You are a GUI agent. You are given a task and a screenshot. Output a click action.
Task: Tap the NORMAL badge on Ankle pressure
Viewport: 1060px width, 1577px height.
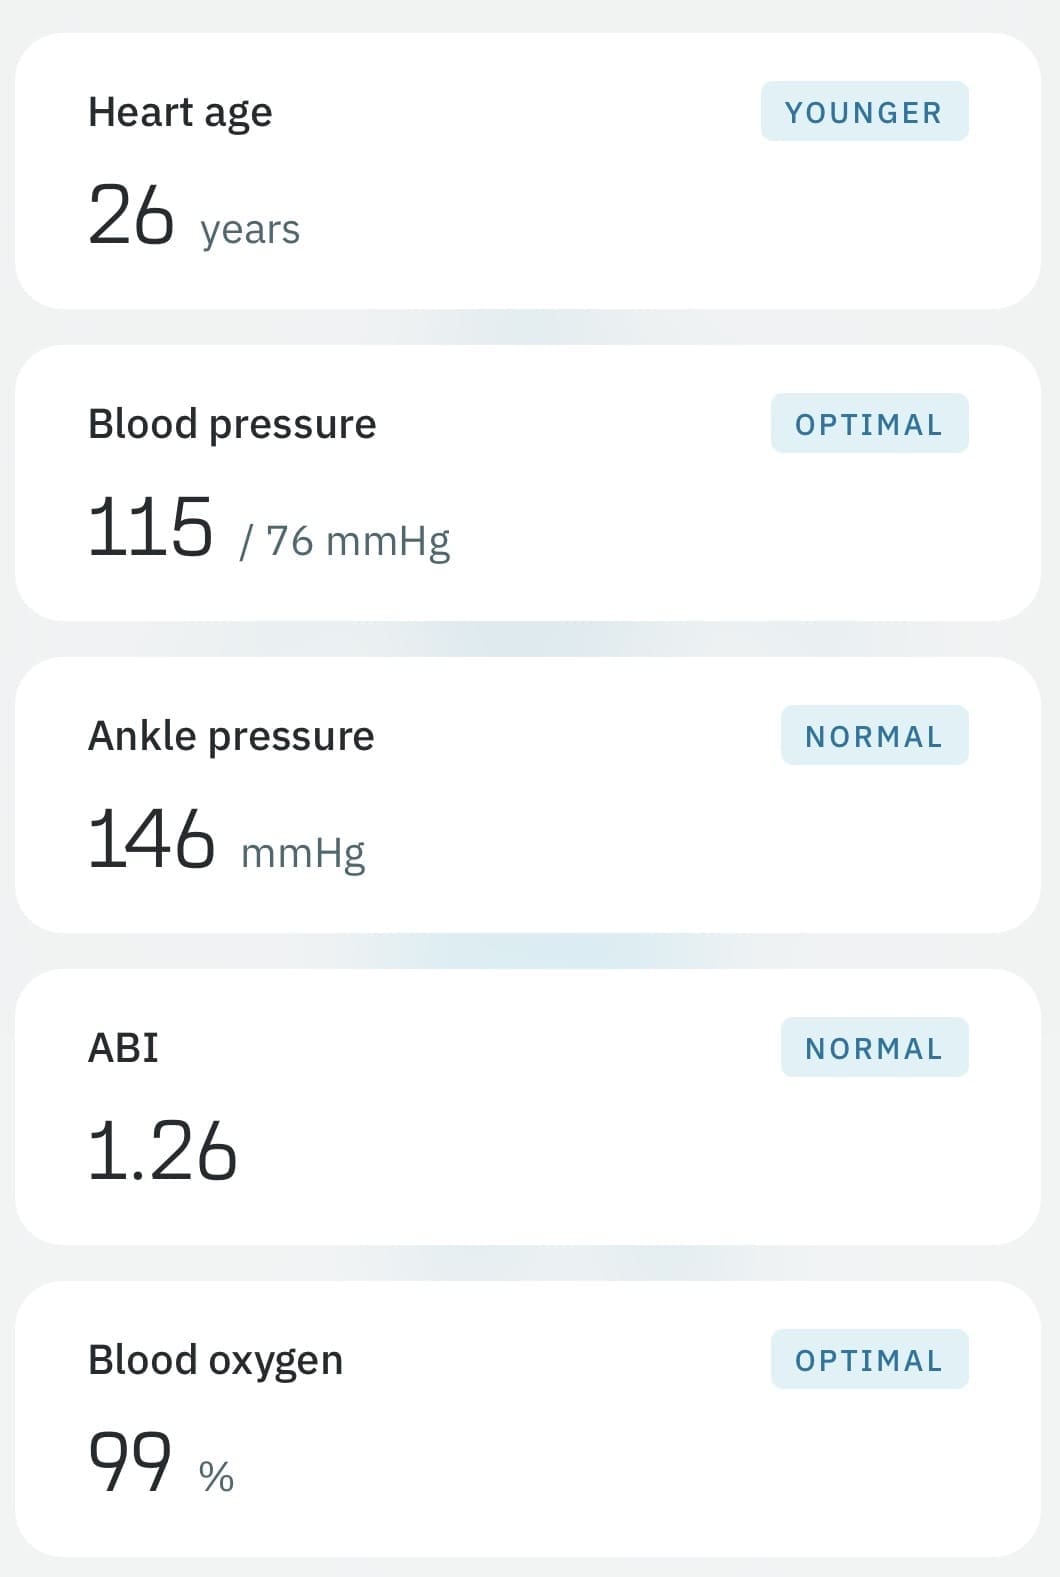coord(874,736)
